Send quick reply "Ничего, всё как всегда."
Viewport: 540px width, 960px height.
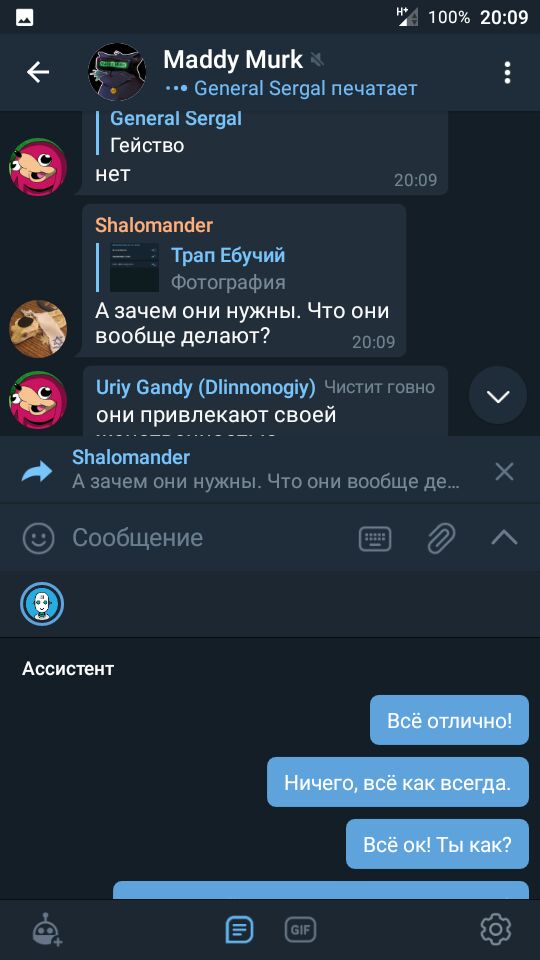tap(398, 782)
